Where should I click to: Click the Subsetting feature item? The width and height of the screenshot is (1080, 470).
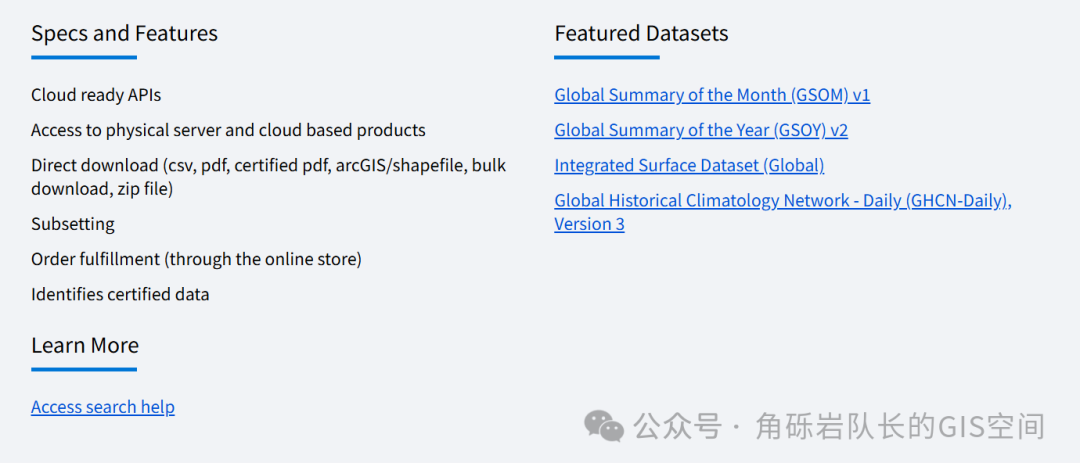coord(73,224)
